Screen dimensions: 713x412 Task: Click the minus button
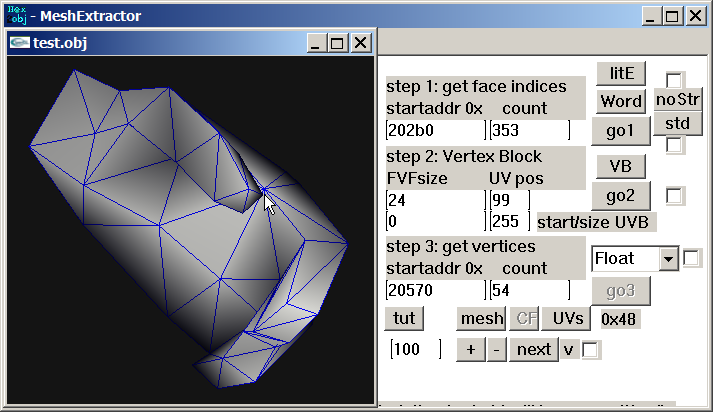click(496, 349)
